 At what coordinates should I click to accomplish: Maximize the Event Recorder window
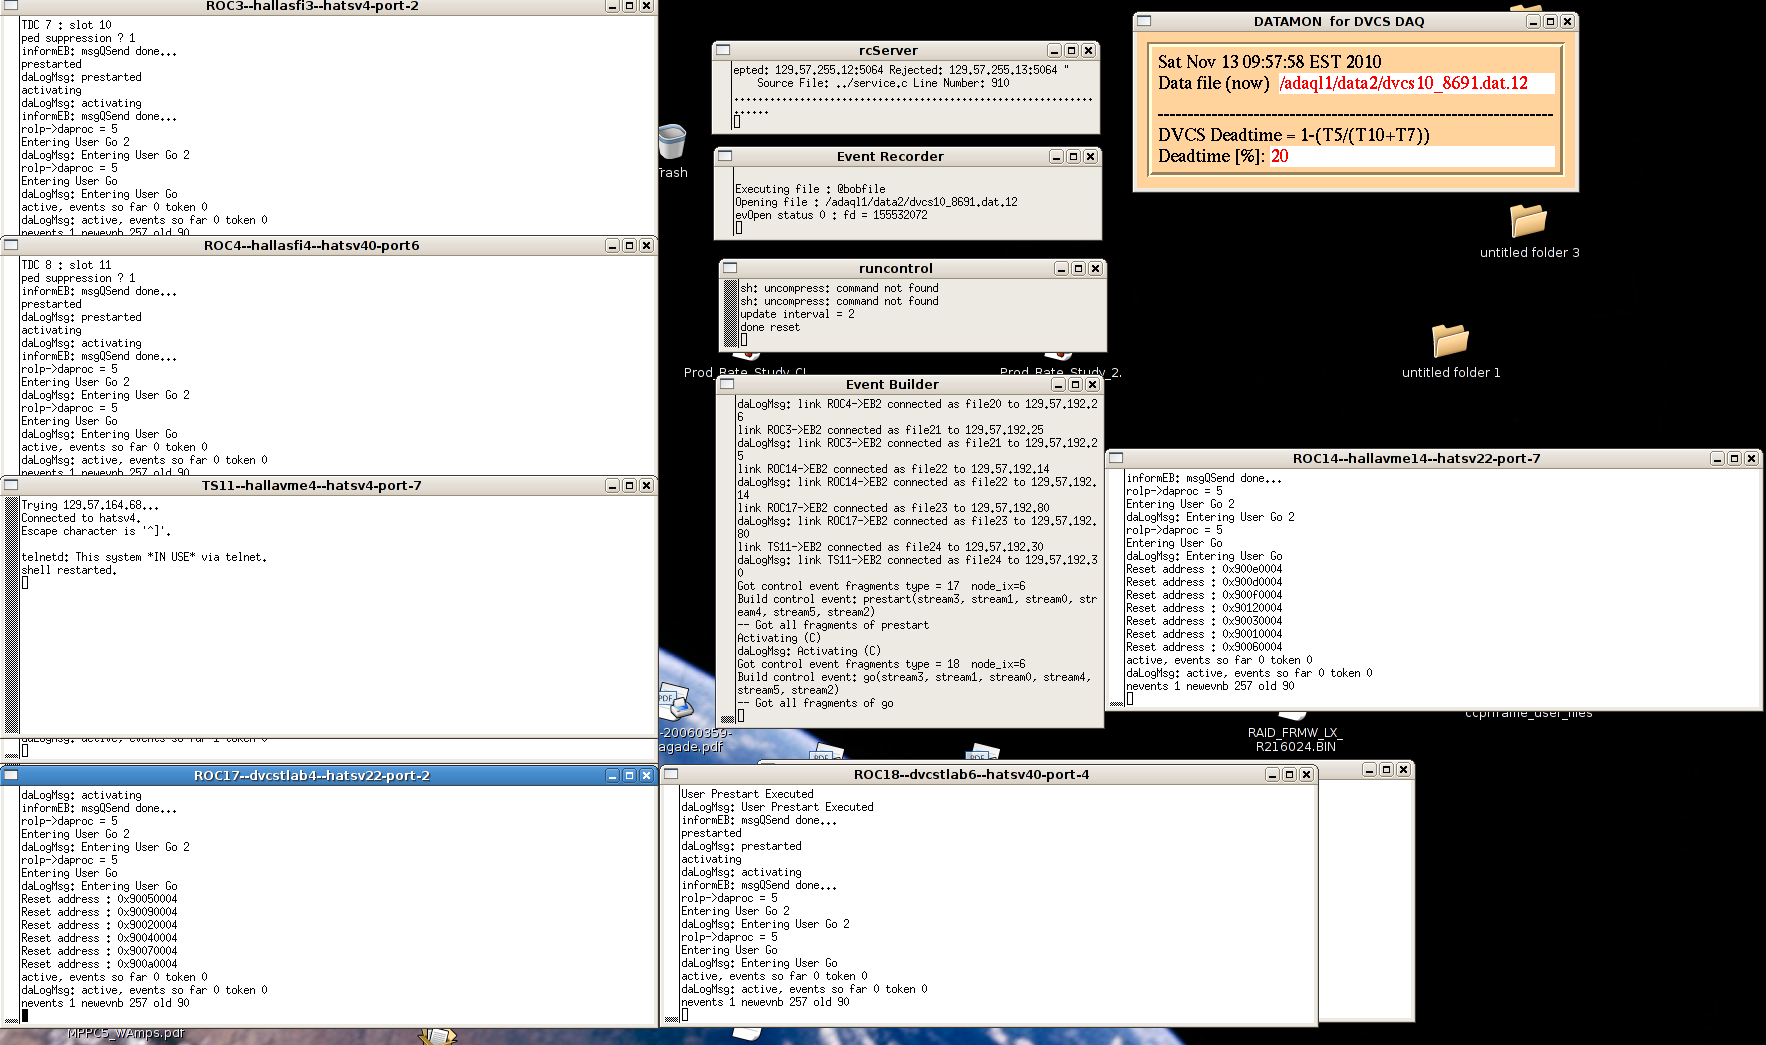click(1073, 156)
